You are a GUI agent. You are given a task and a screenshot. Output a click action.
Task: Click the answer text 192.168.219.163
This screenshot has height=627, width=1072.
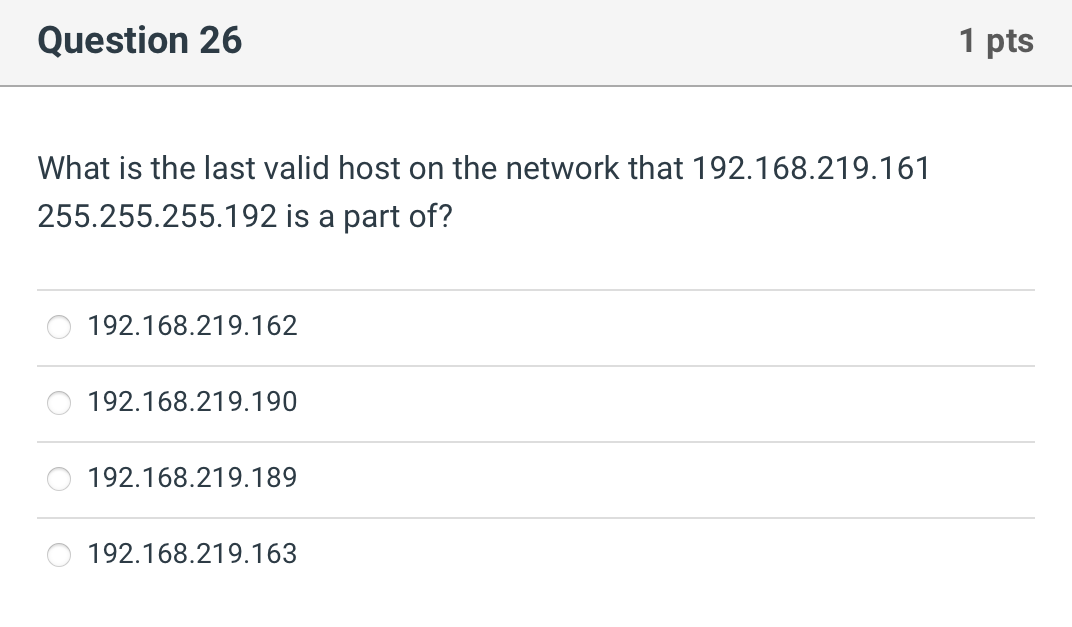click(x=192, y=555)
